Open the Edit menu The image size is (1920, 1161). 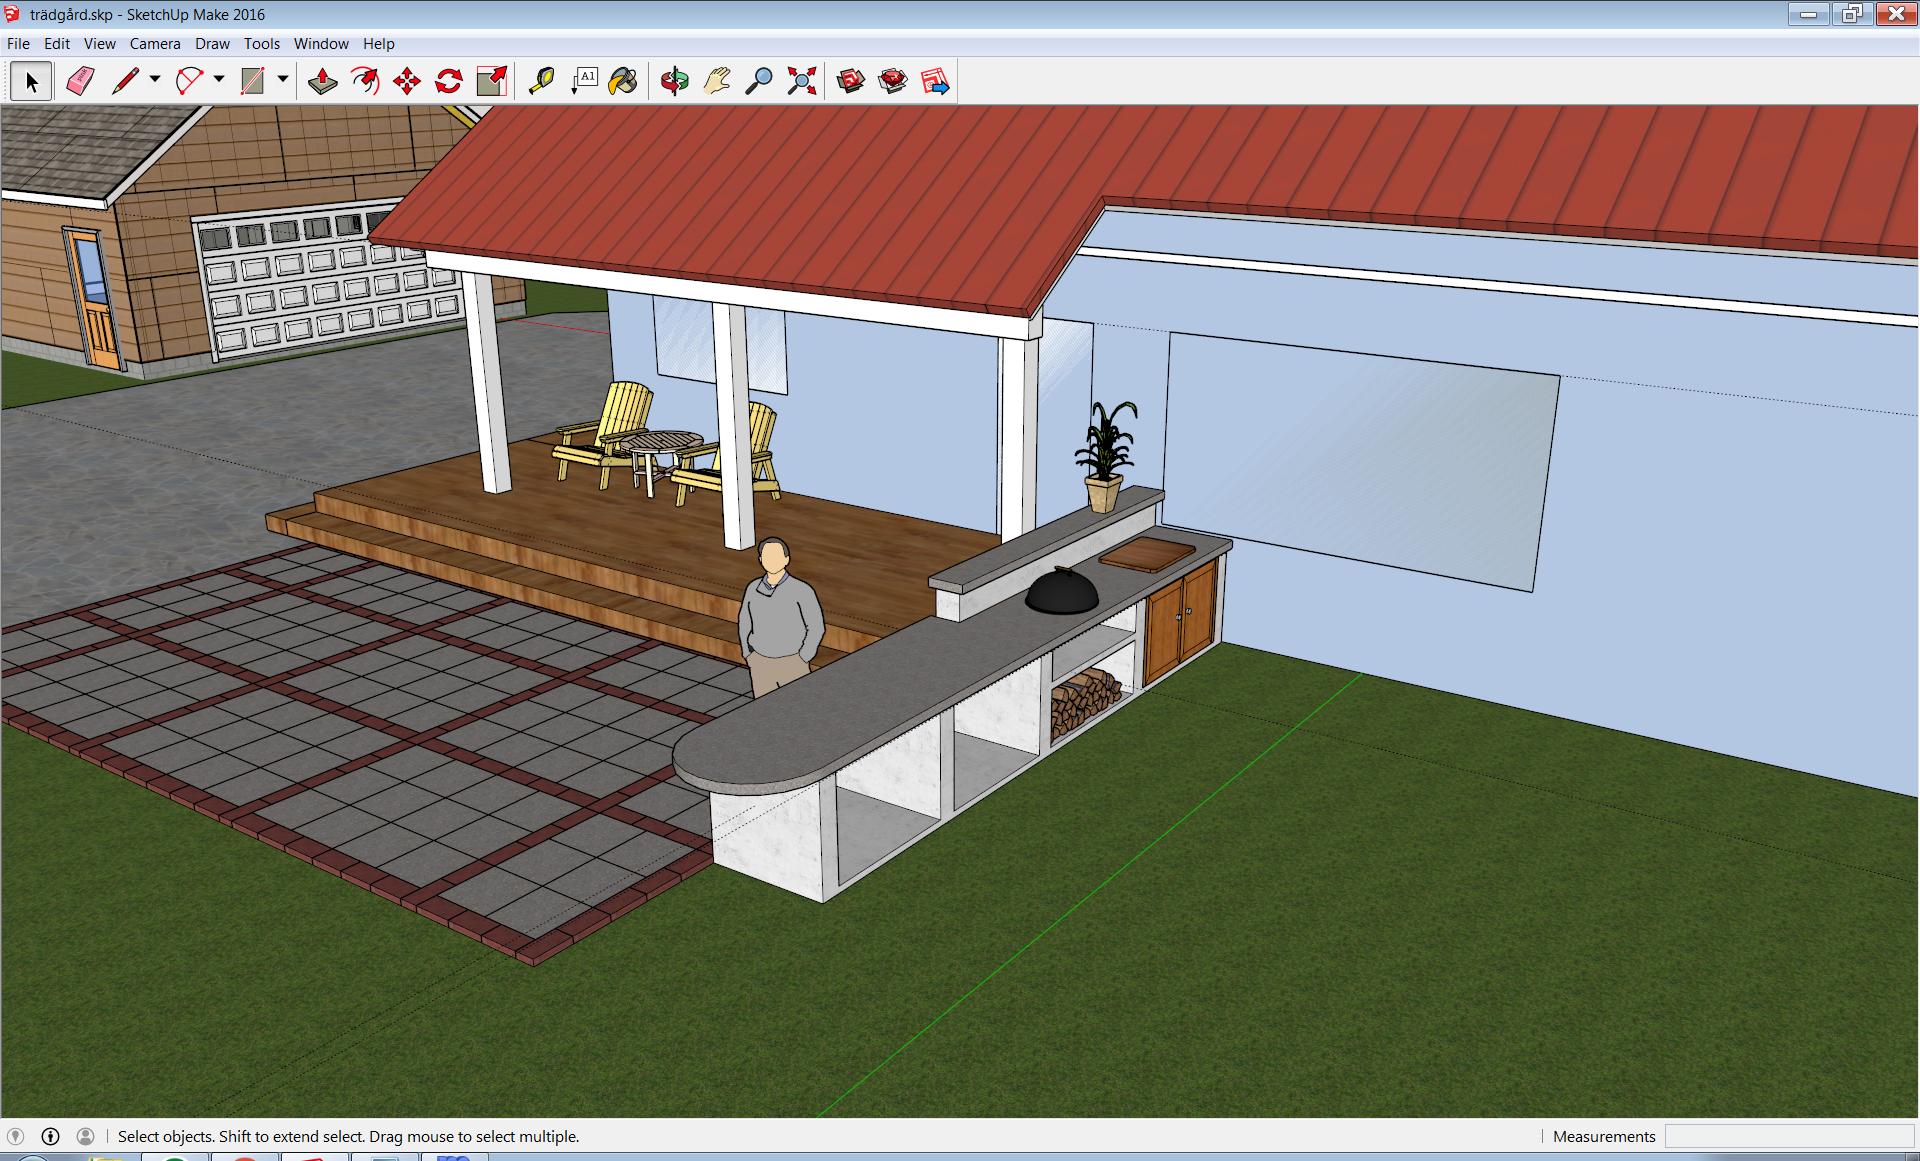pos(57,44)
